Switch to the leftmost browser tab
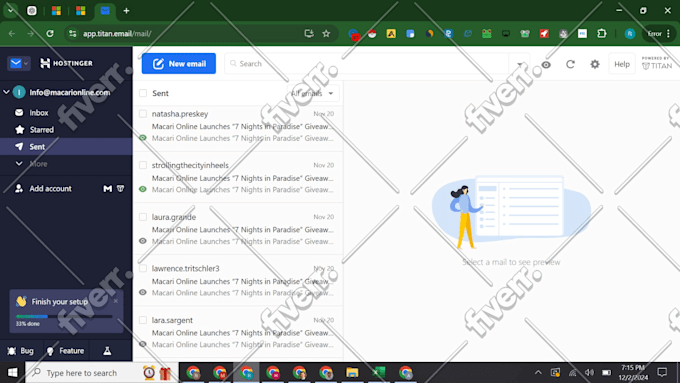The height and width of the screenshot is (383, 680). pos(32,11)
